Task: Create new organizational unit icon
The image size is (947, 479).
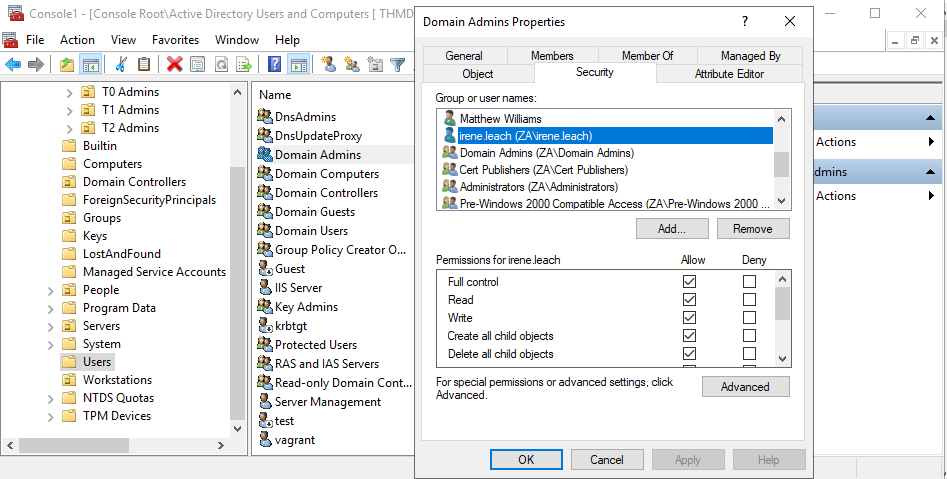Action: coord(375,64)
